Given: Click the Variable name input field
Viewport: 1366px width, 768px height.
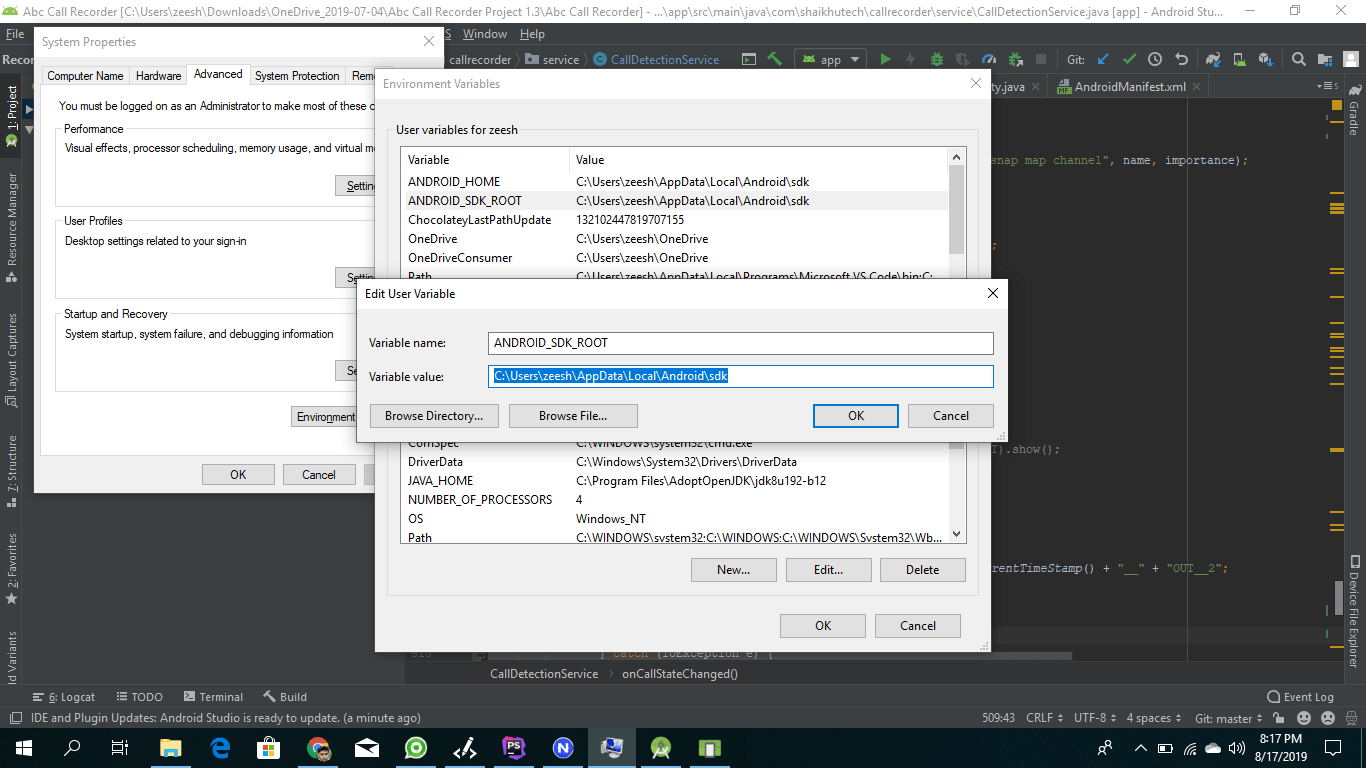Looking at the screenshot, I should pos(741,343).
